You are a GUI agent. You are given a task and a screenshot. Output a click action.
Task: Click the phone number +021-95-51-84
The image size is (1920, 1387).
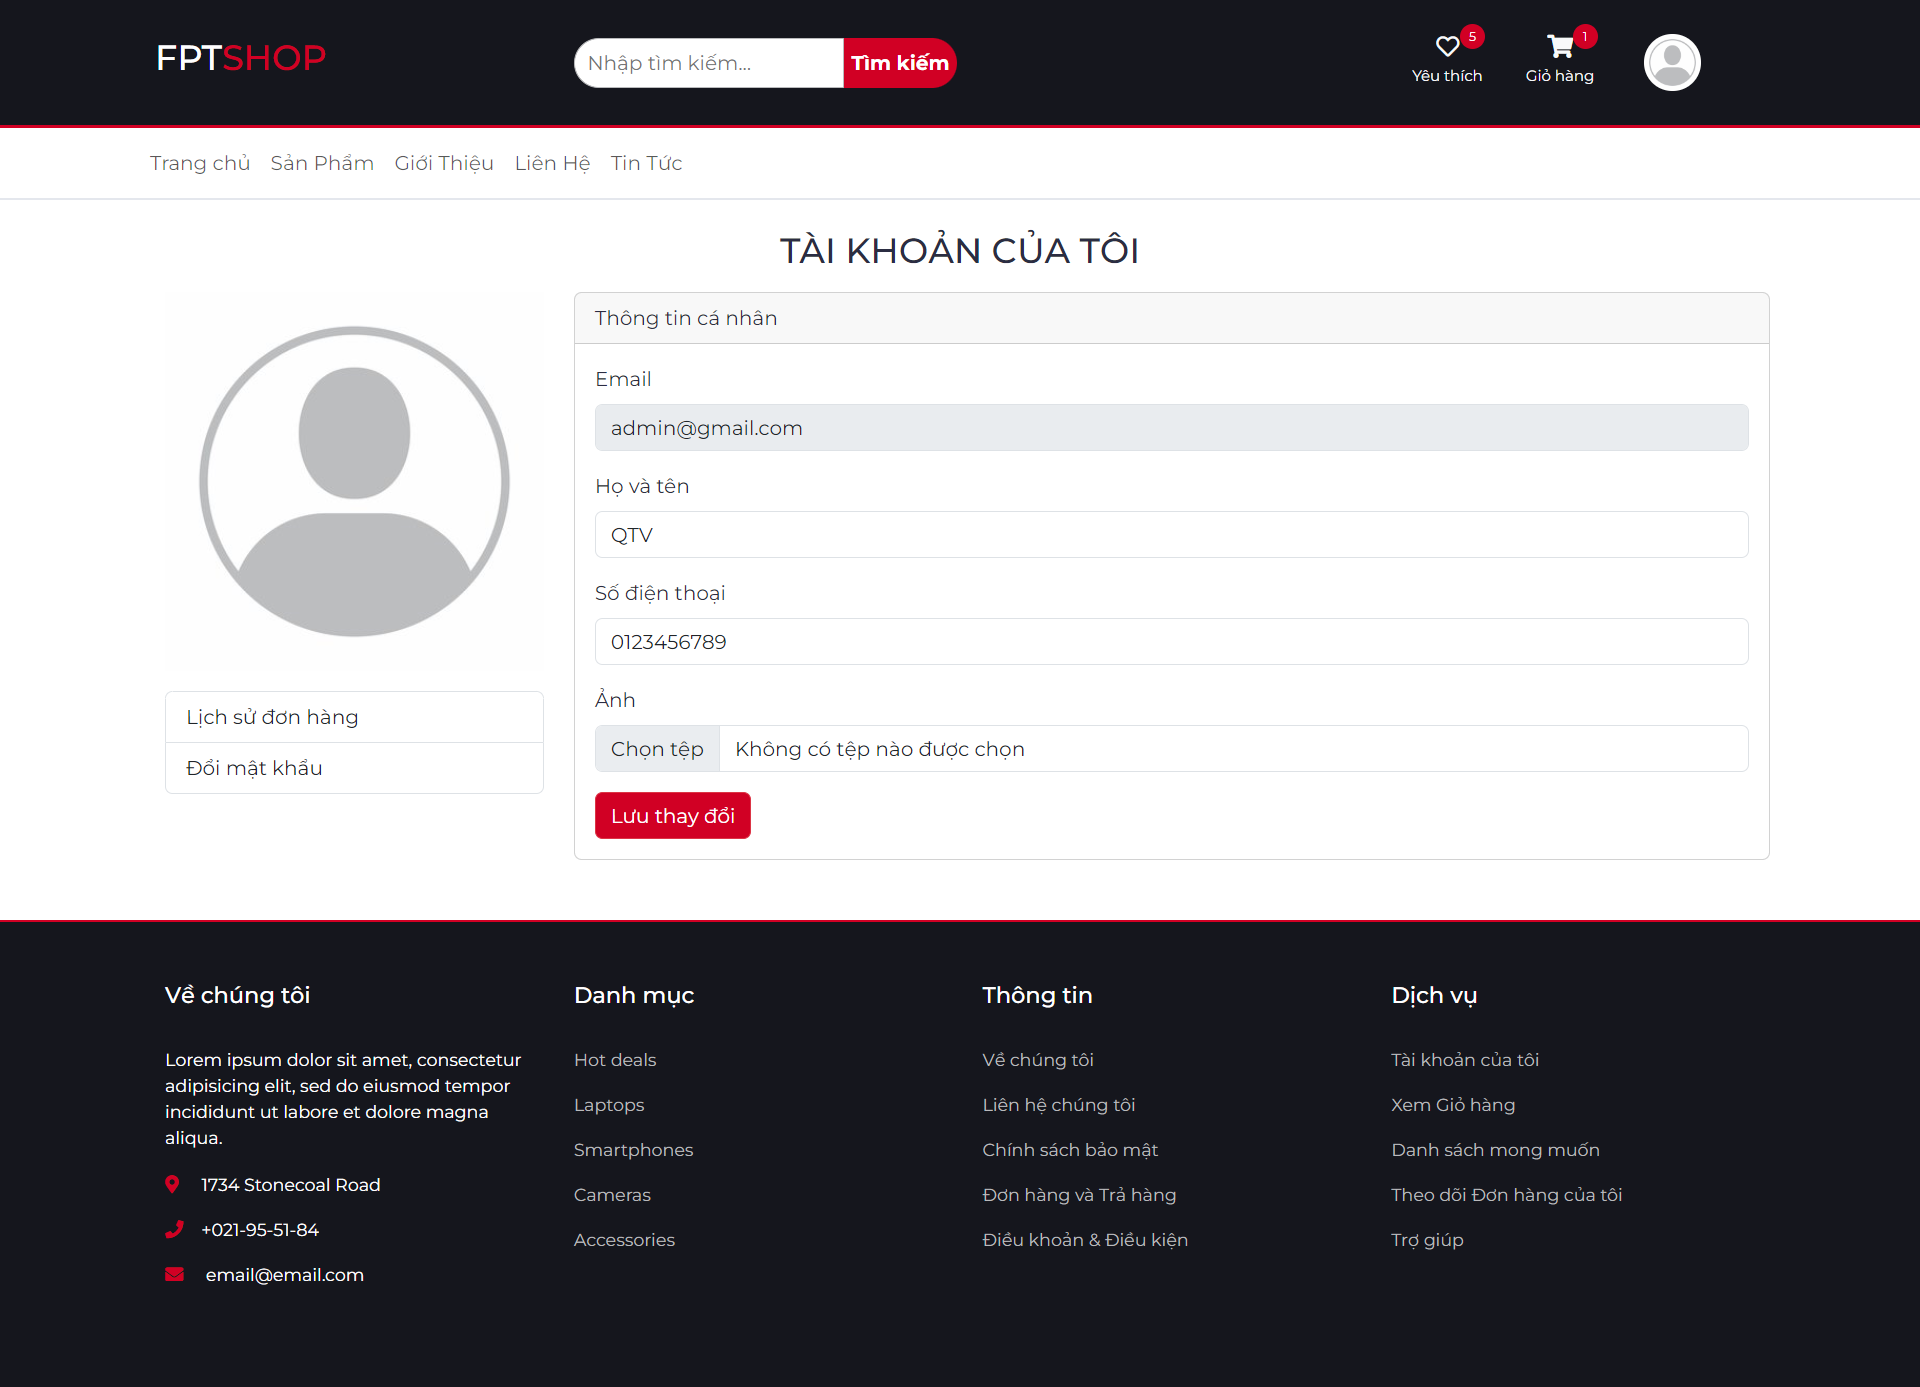(260, 1230)
